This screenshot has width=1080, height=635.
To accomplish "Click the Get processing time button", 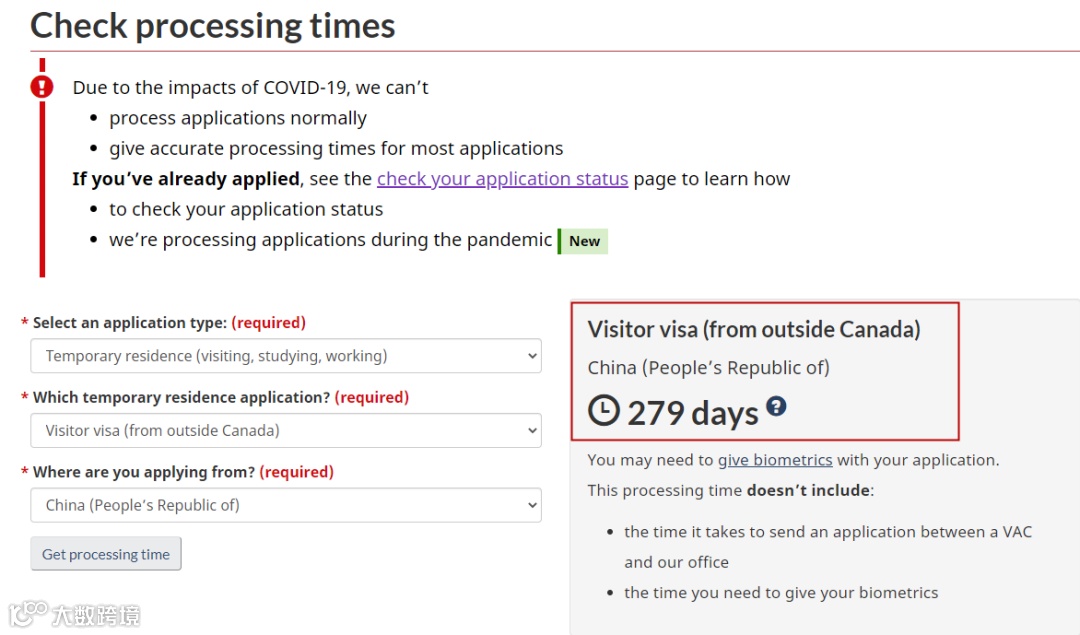I will click(106, 554).
